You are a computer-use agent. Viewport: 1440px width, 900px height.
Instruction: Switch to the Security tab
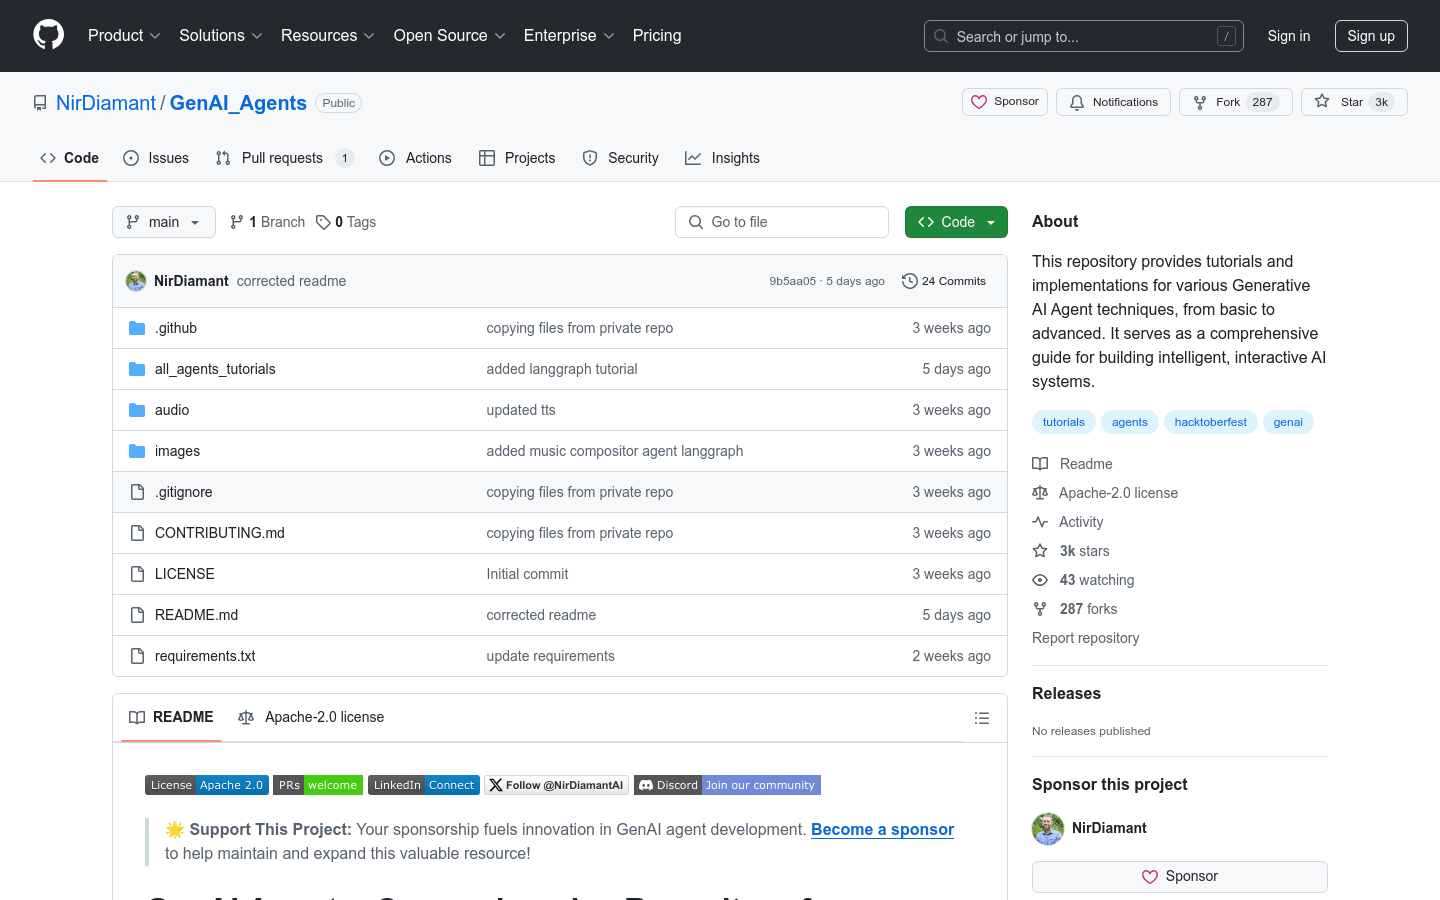point(620,158)
